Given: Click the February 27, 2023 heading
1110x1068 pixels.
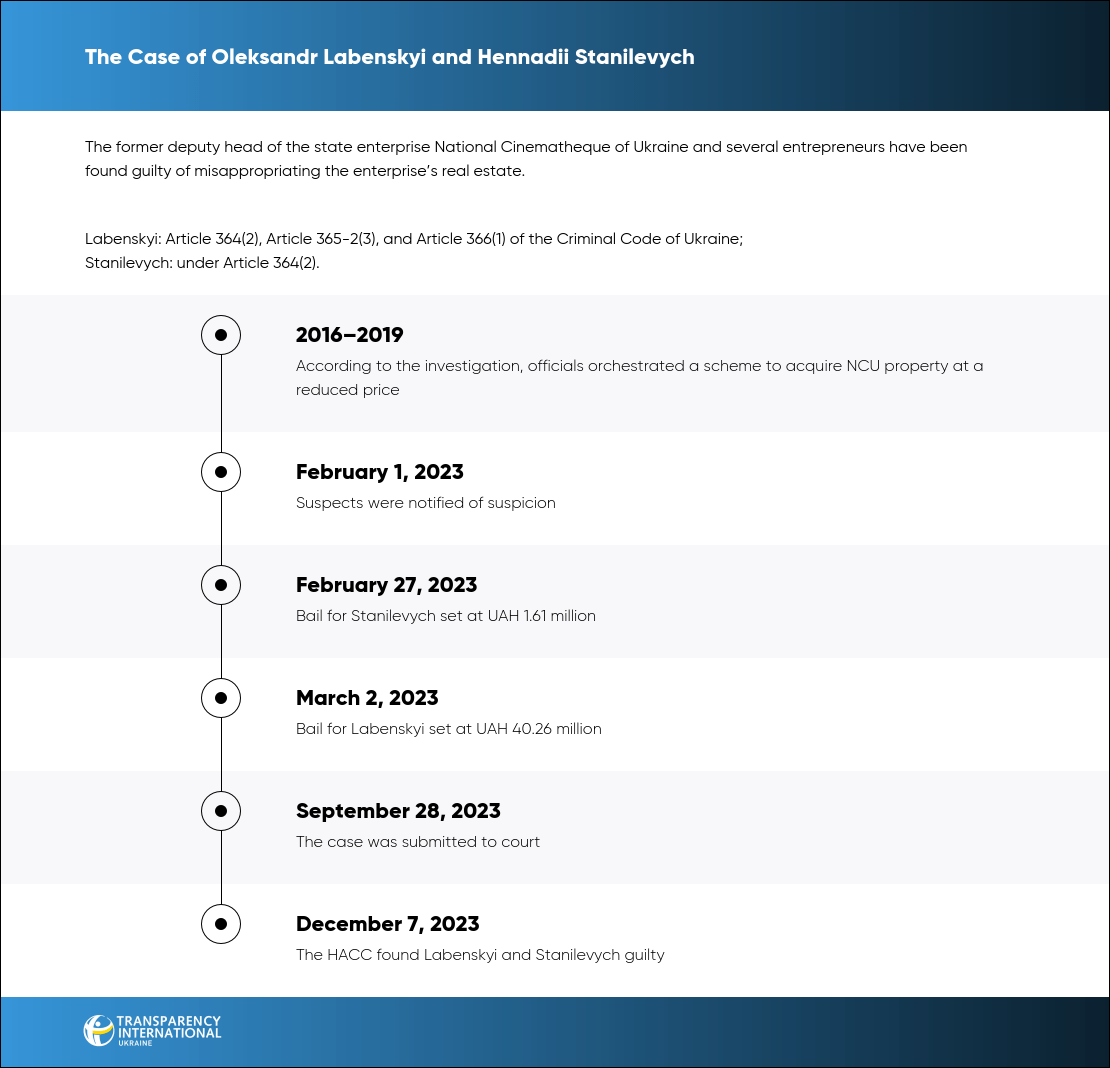Looking at the screenshot, I should [x=386, y=585].
